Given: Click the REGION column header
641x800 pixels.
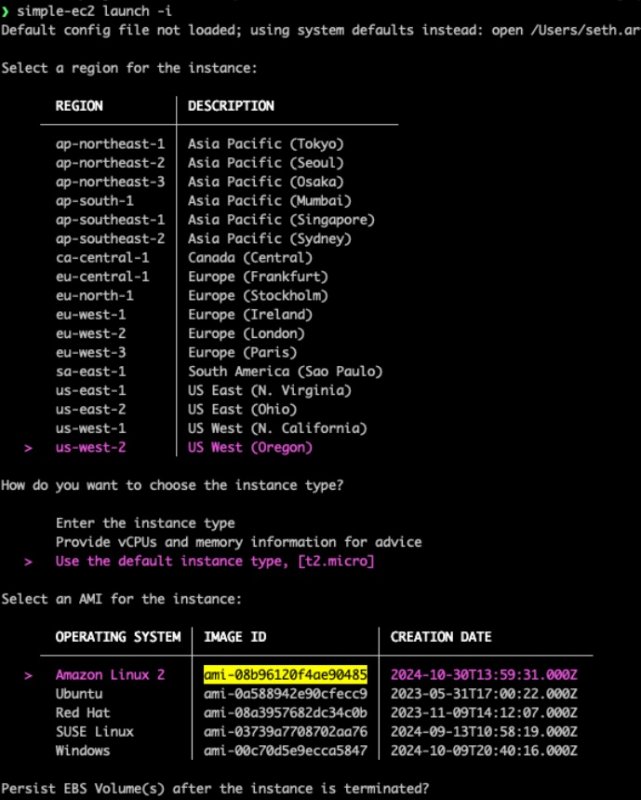Looking at the screenshot, I should pos(79,106).
